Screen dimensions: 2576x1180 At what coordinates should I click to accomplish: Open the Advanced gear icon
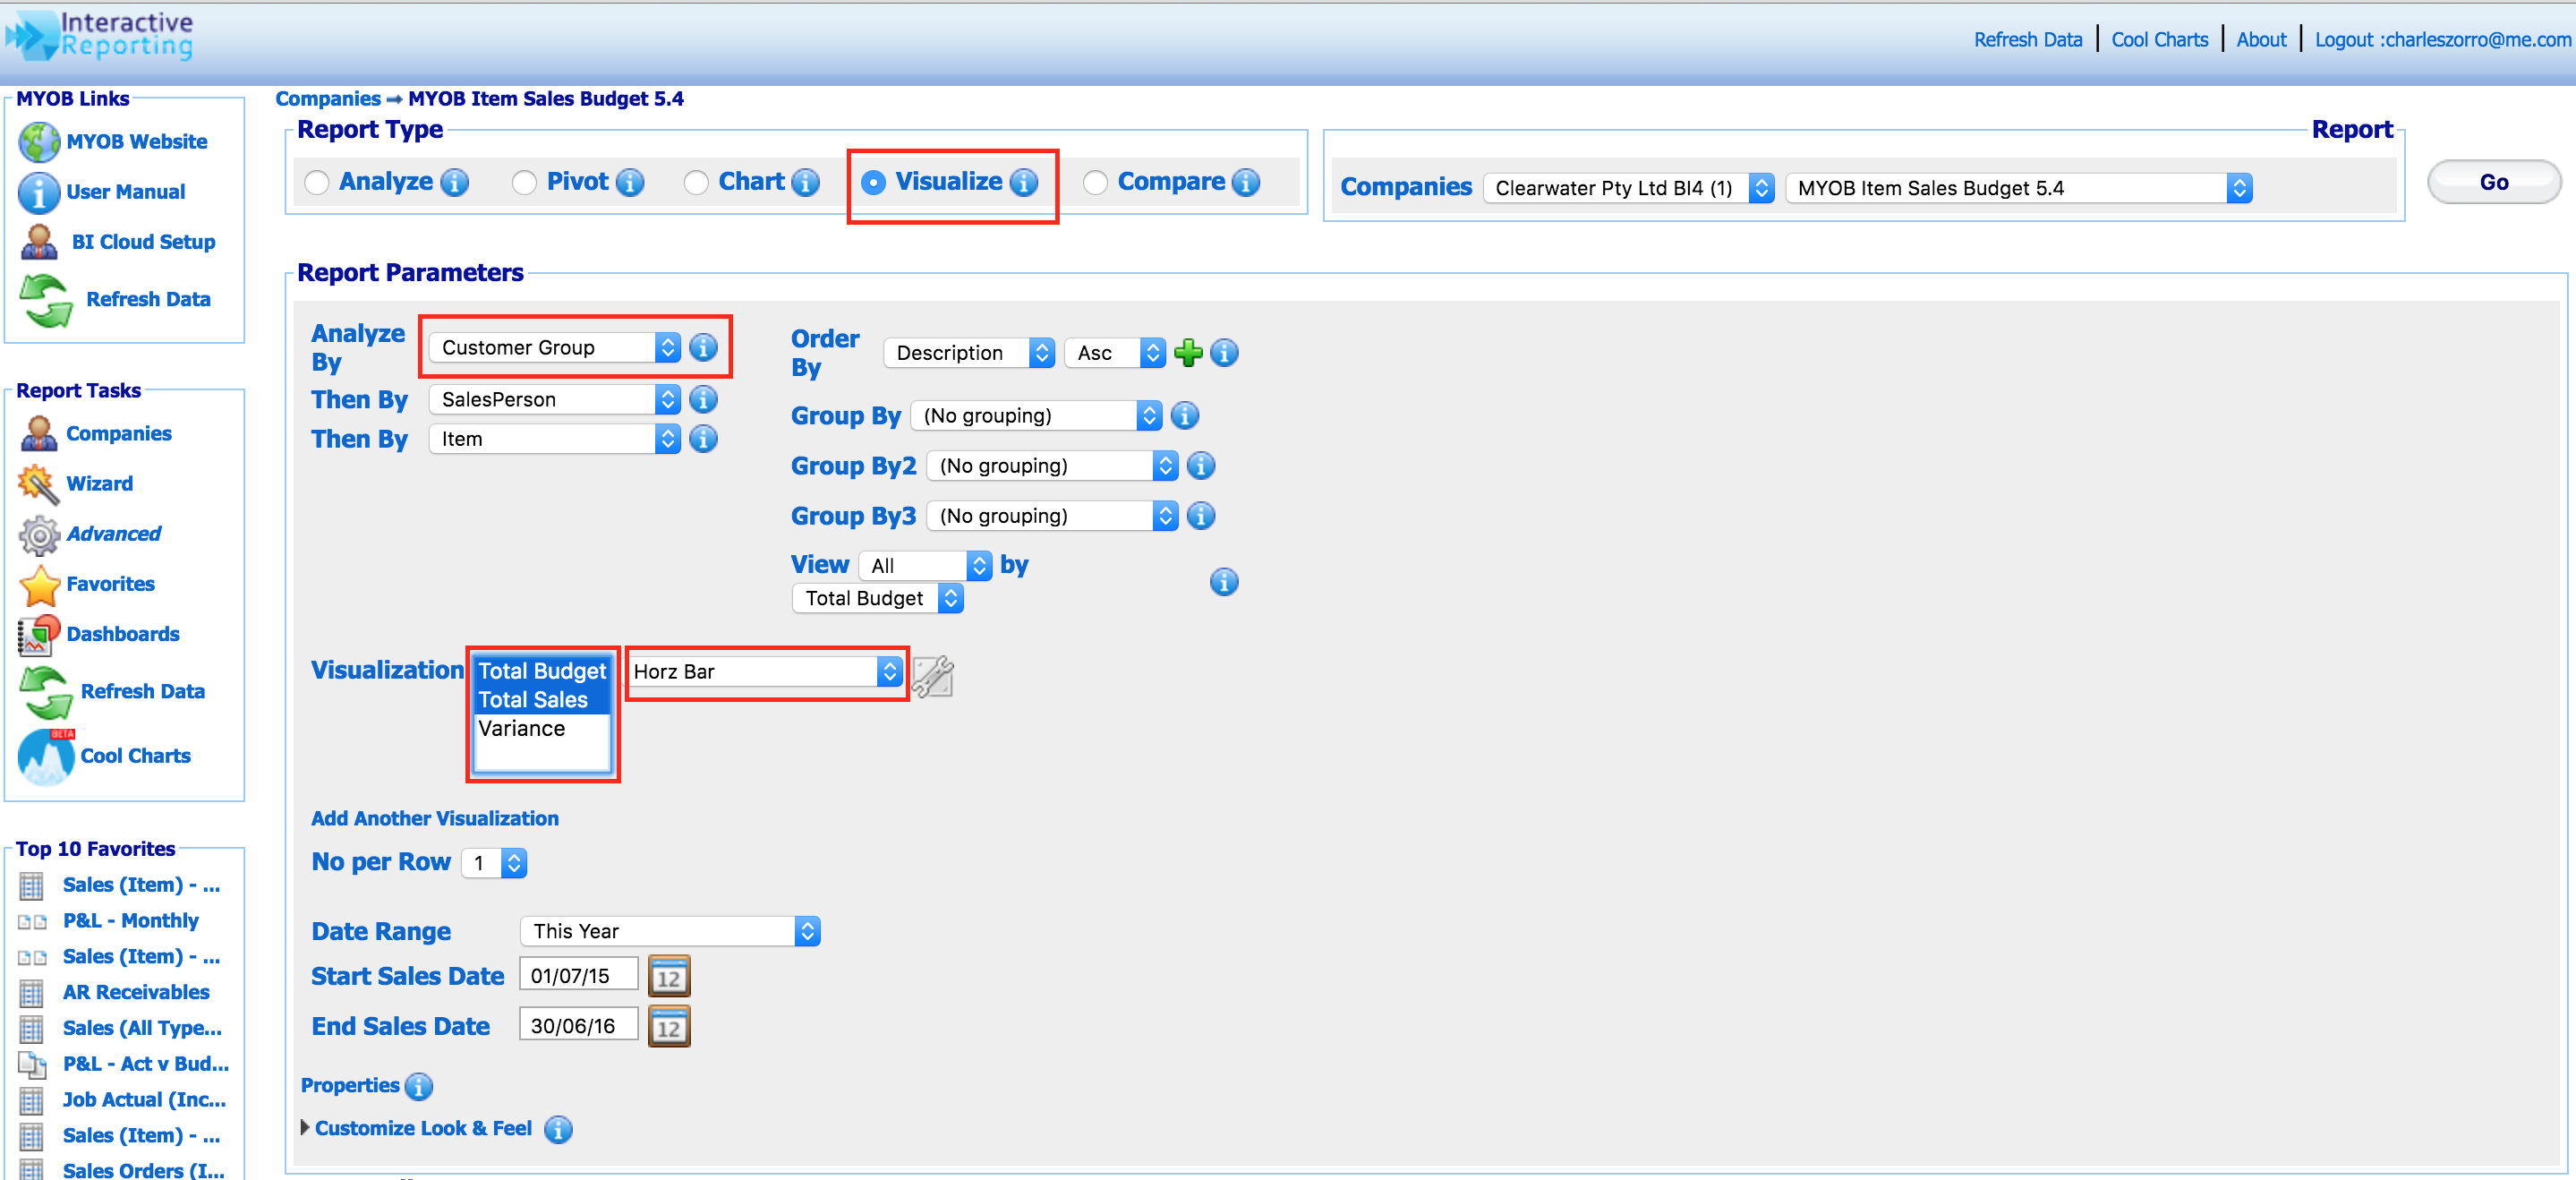[x=39, y=535]
